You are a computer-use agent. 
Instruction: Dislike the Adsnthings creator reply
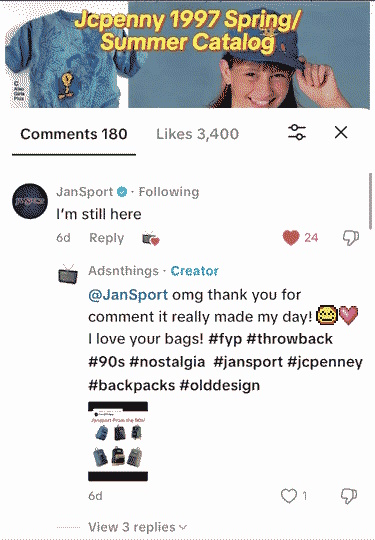349,496
